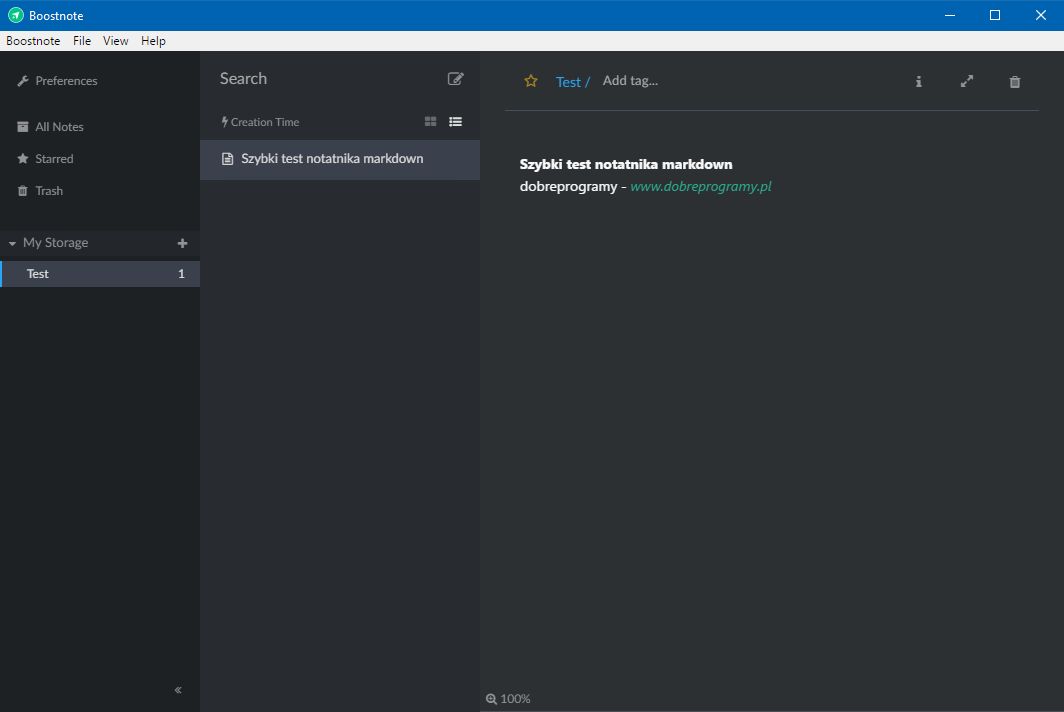Minimize the Boostnote window
Image resolution: width=1064 pixels, height=712 pixels.
pyautogui.click(x=950, y=15)
